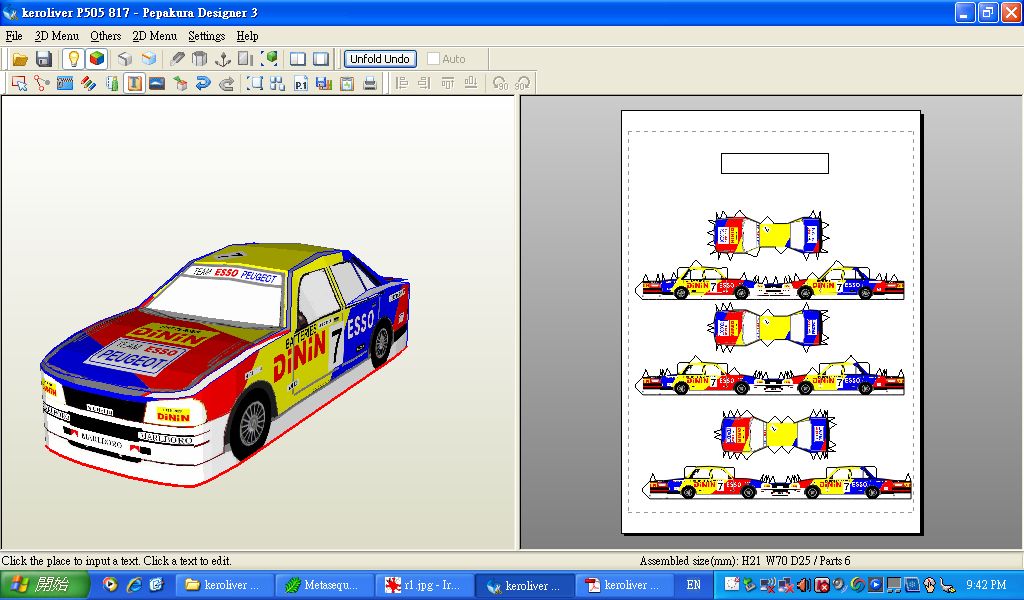Screen dimensions: 1024x600
Task: Expand the Others menu
Action: pyautogui.click(x=105, y=36)
